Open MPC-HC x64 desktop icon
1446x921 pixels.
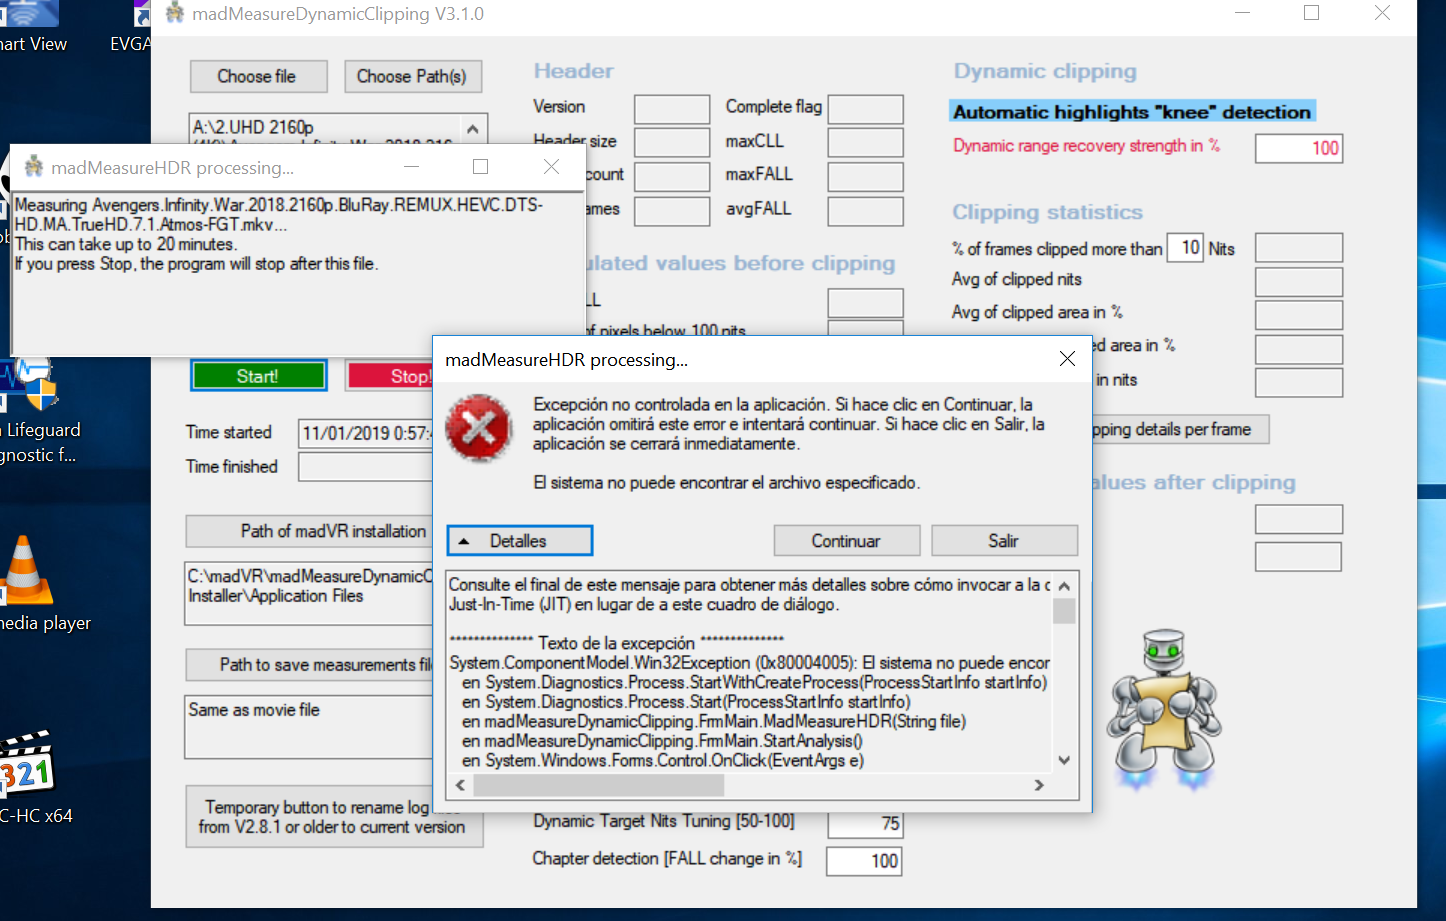coord(26,764)
